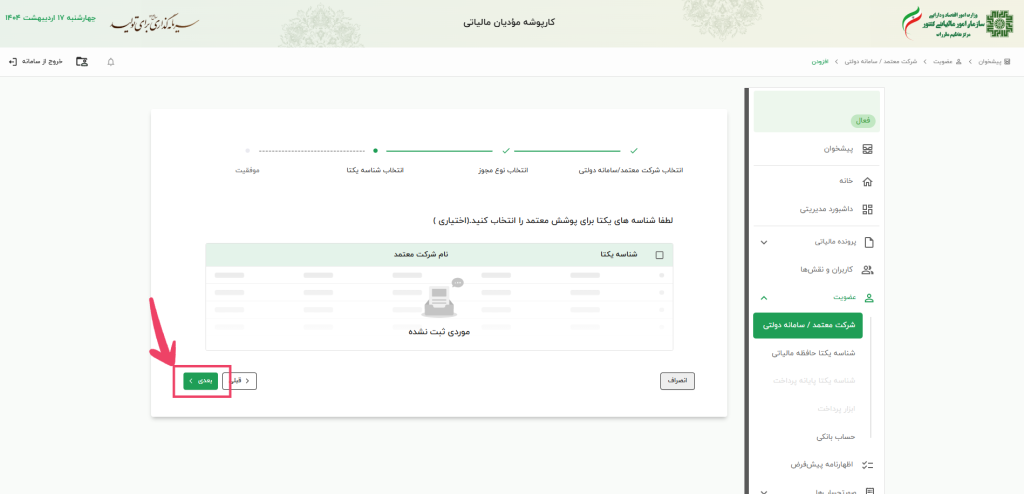Click the checklist icon beside اظهارنامه پیش‌فرض

[x=867, y=465]
